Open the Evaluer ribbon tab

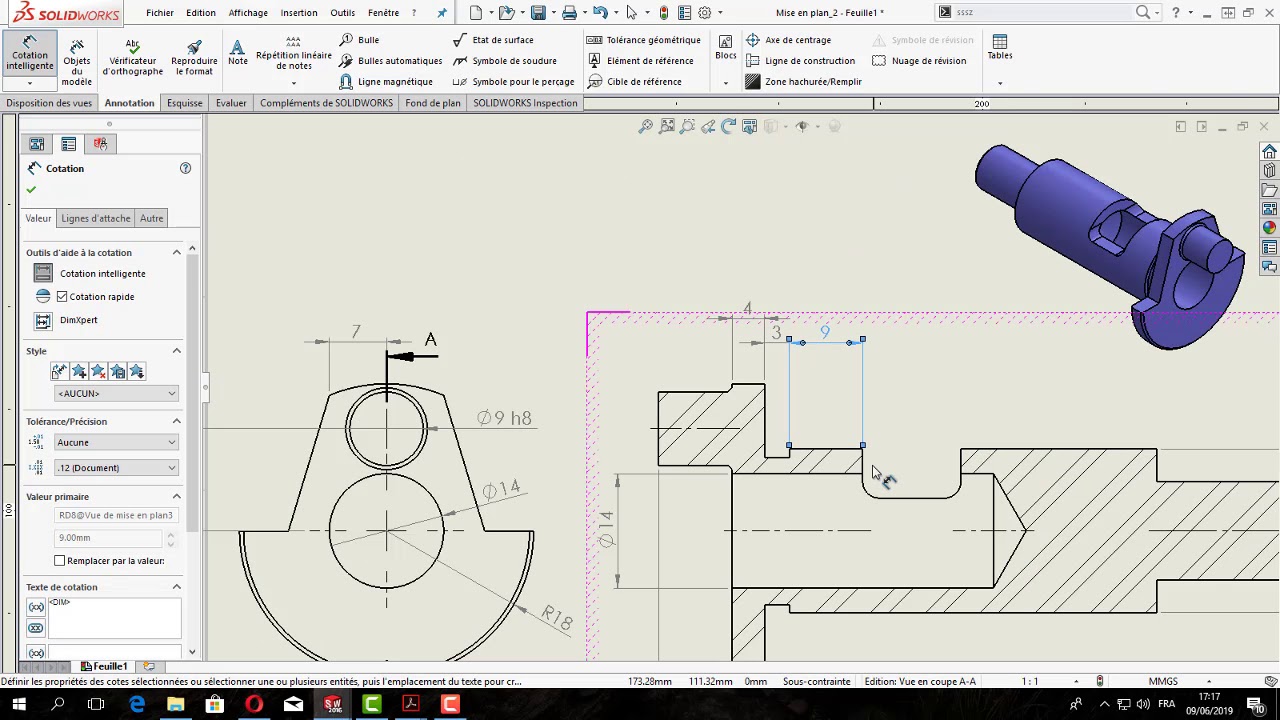click(x=231, y=103)
